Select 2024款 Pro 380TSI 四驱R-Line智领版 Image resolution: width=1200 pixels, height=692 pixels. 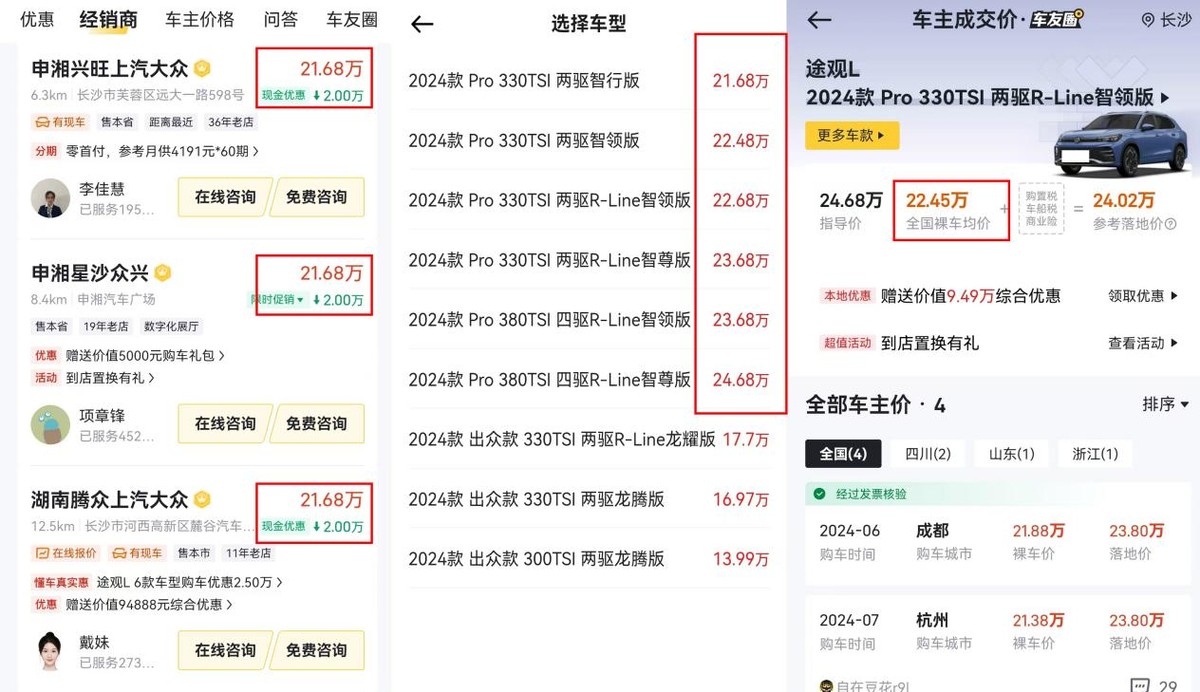[x=589, y=320]
